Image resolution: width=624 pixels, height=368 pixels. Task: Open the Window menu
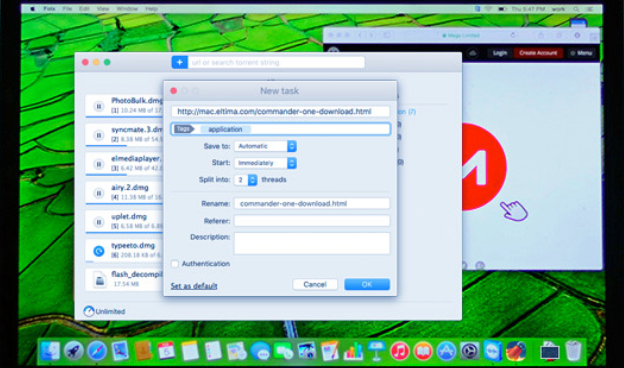point(127,9)
